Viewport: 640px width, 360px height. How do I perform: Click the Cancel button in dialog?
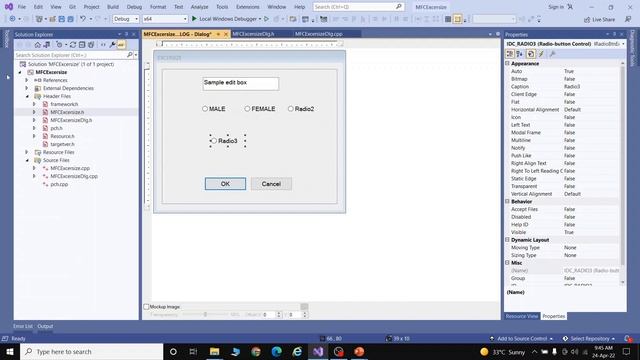point(271,184)
